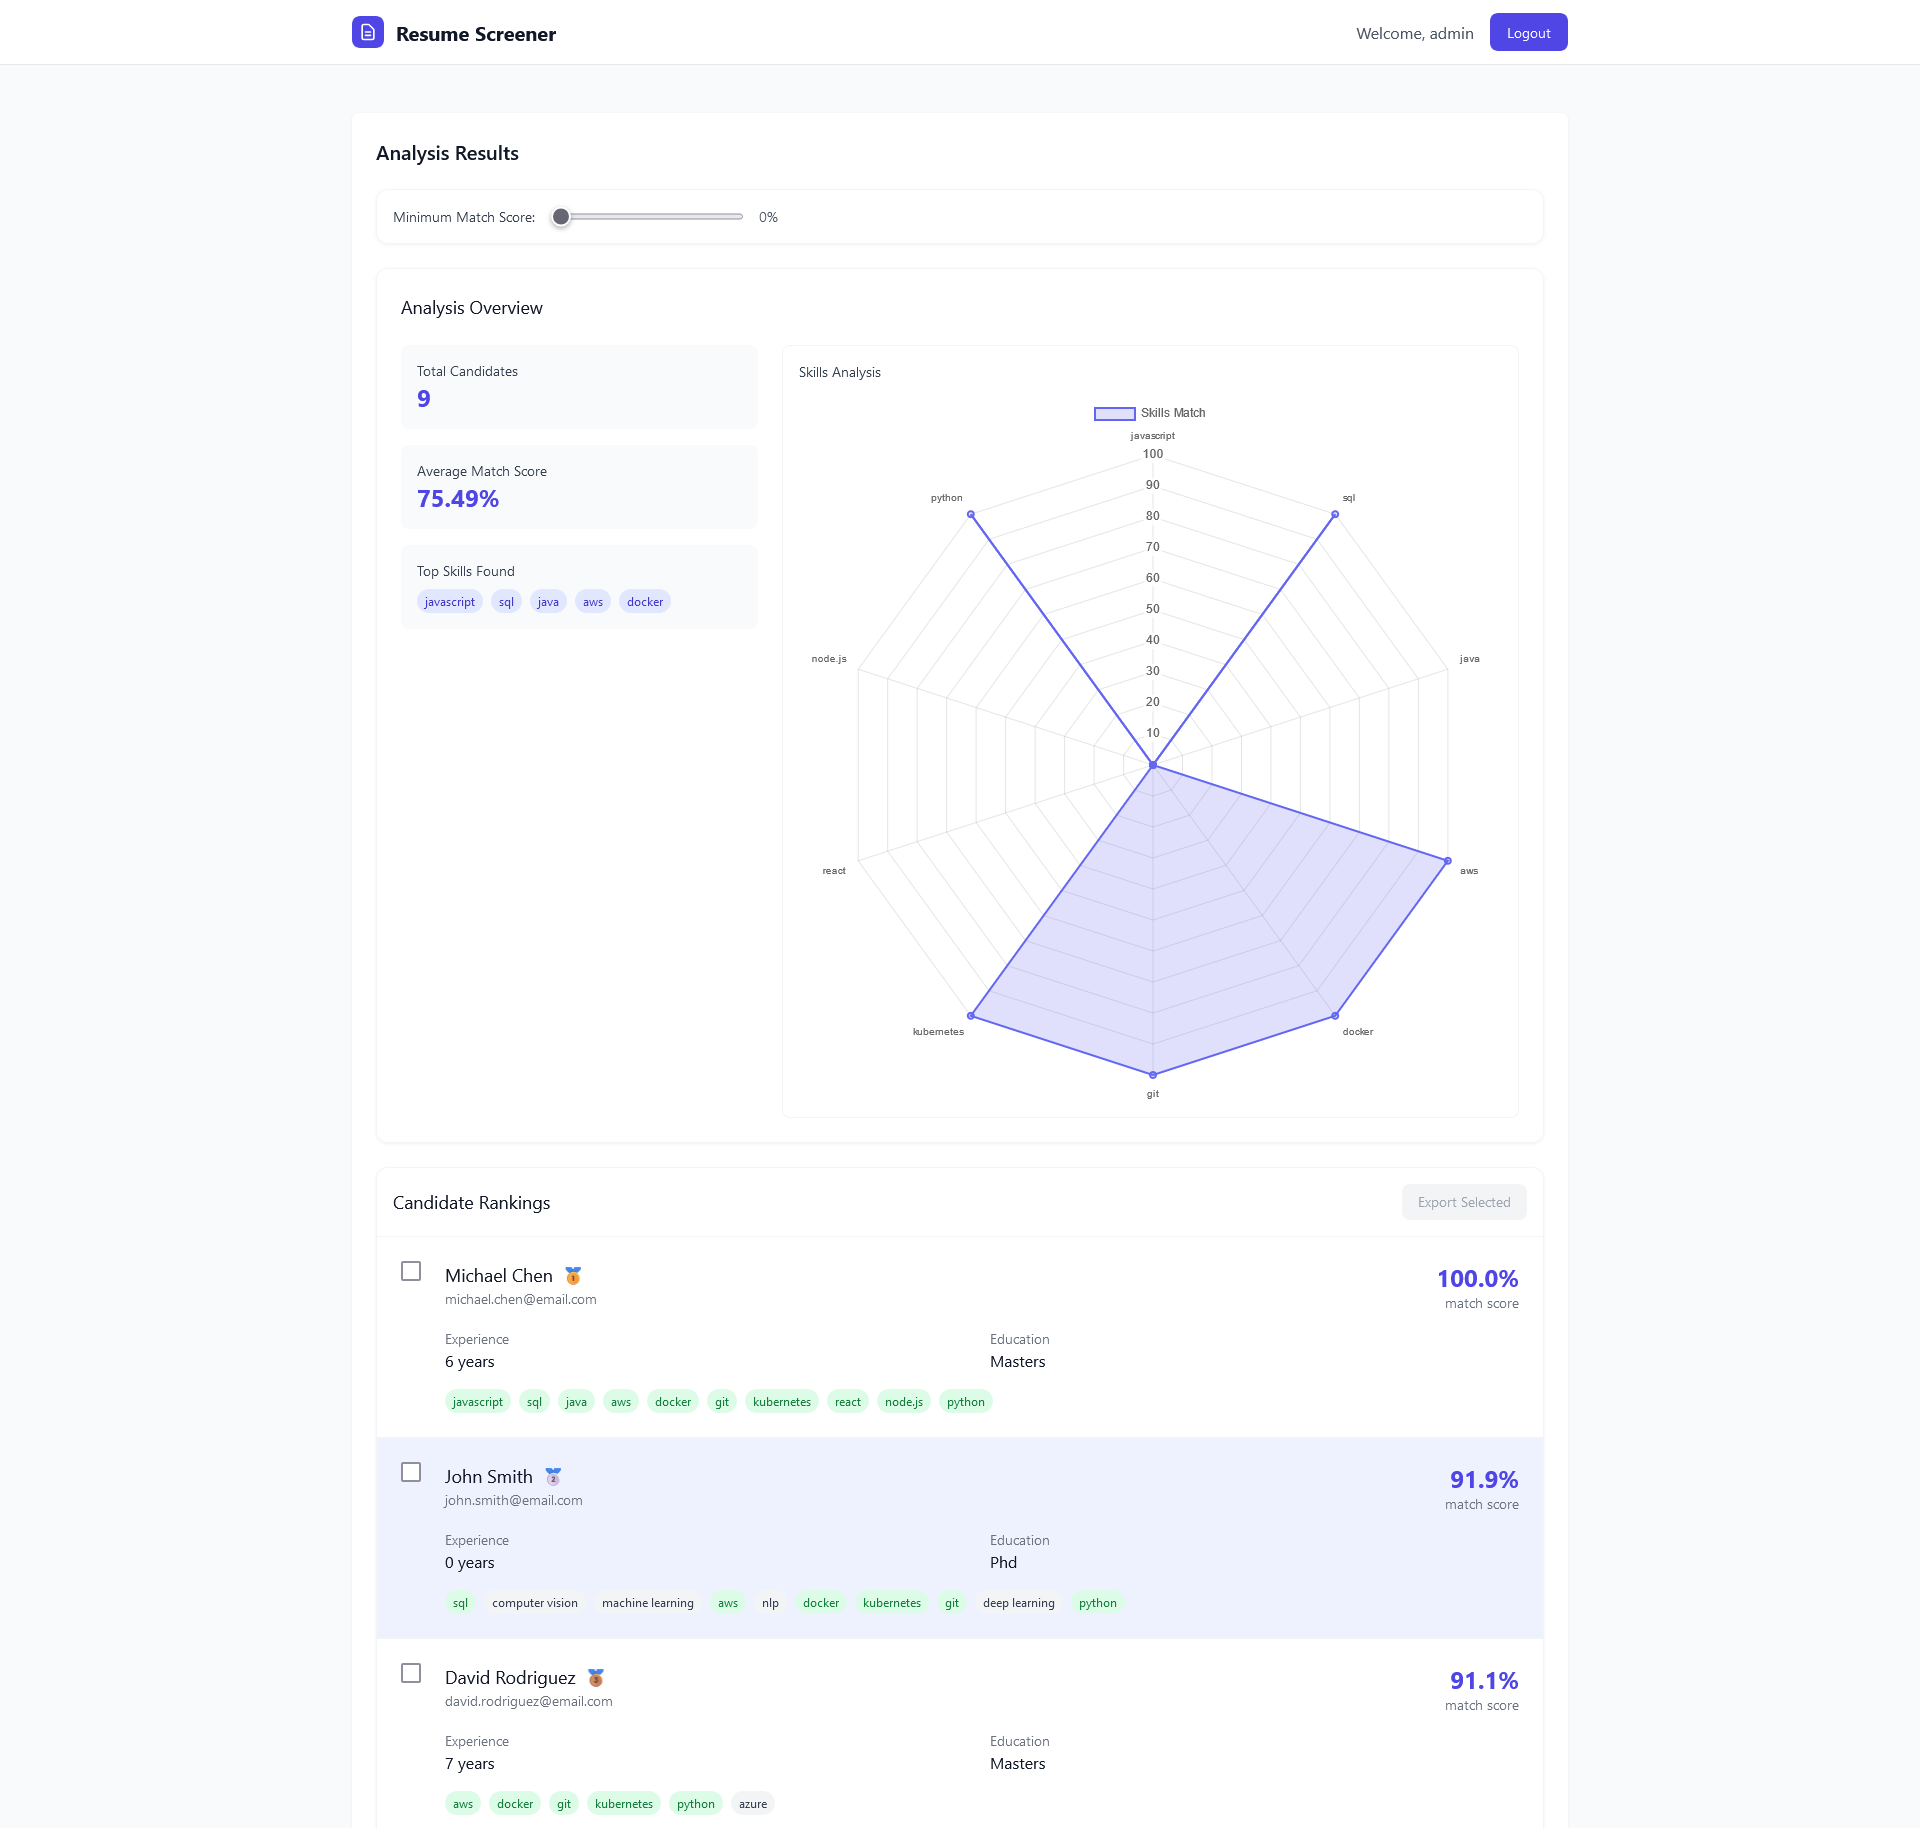The width and height of the screenshot is (1920, 1828).
Task: Select Michael Chen's candidate checkbox
Action: coord(411,1271)
